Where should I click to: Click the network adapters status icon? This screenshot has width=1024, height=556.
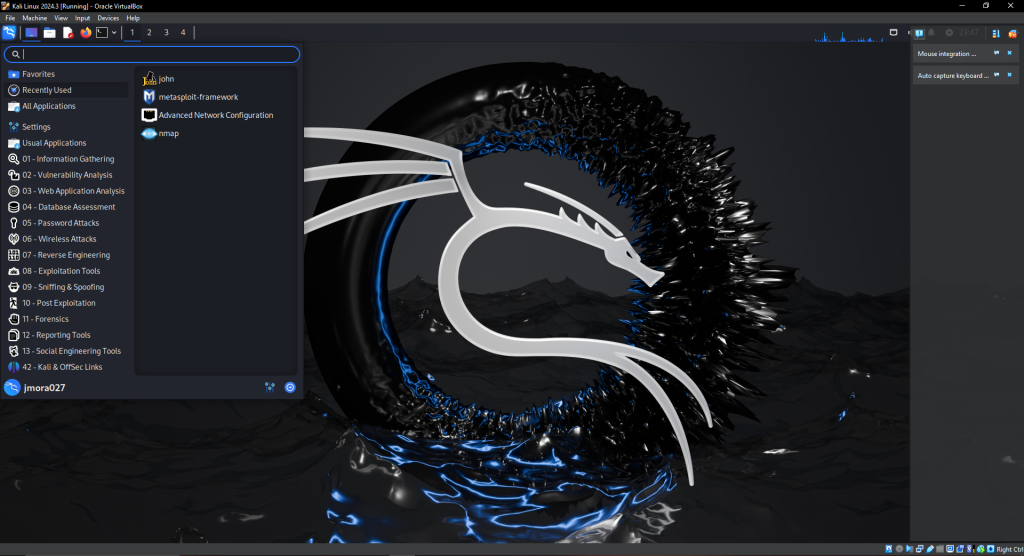920,549
